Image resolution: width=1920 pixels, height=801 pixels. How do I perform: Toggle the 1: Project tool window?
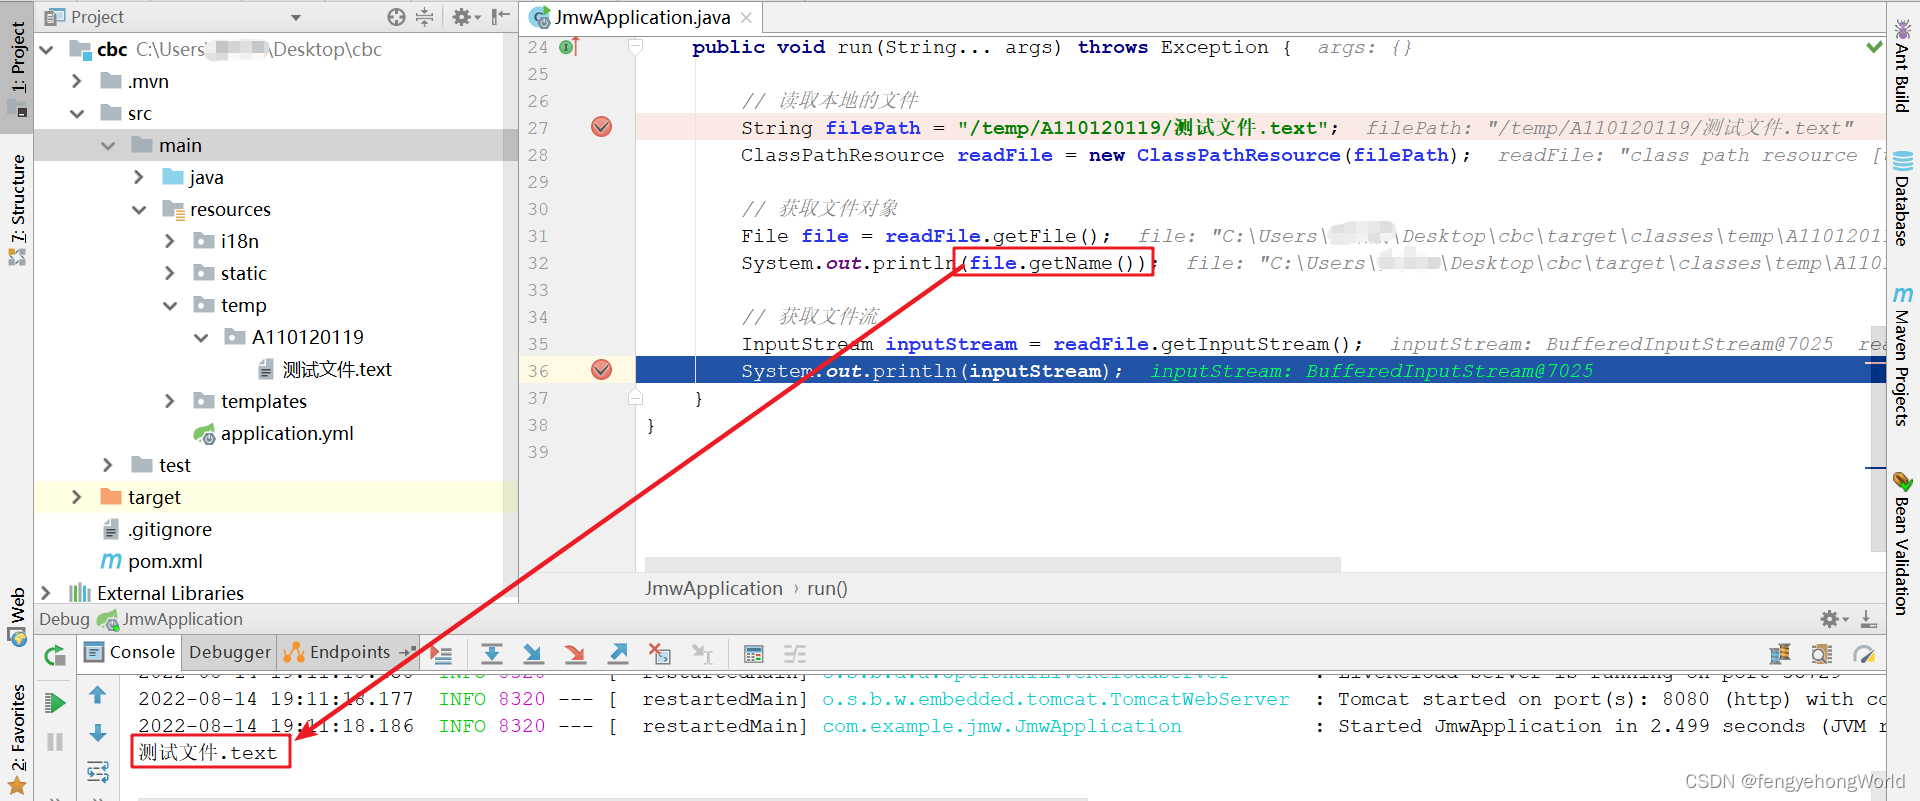tap(18, 68)
